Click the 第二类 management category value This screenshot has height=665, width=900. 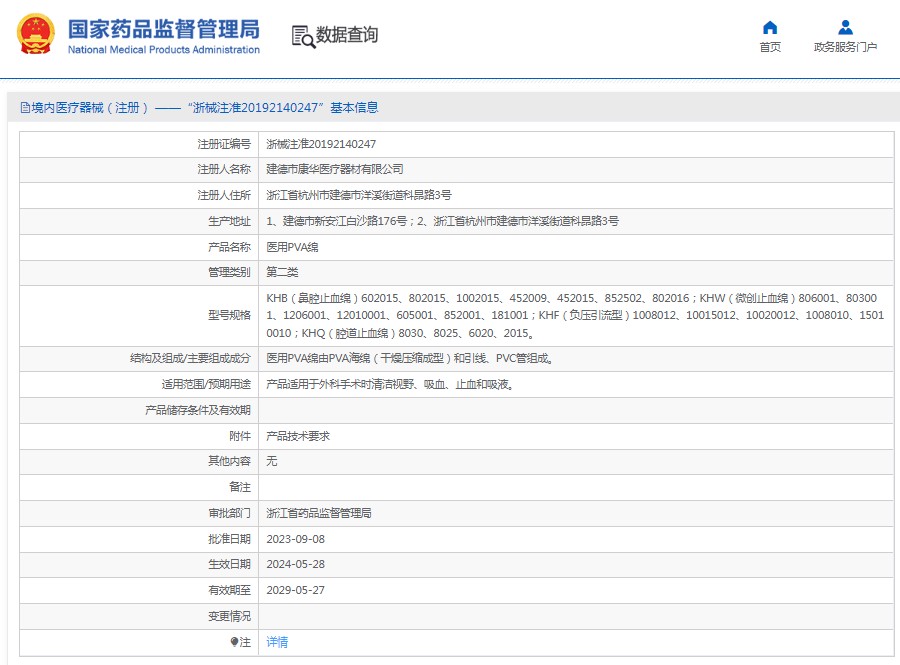282,272
